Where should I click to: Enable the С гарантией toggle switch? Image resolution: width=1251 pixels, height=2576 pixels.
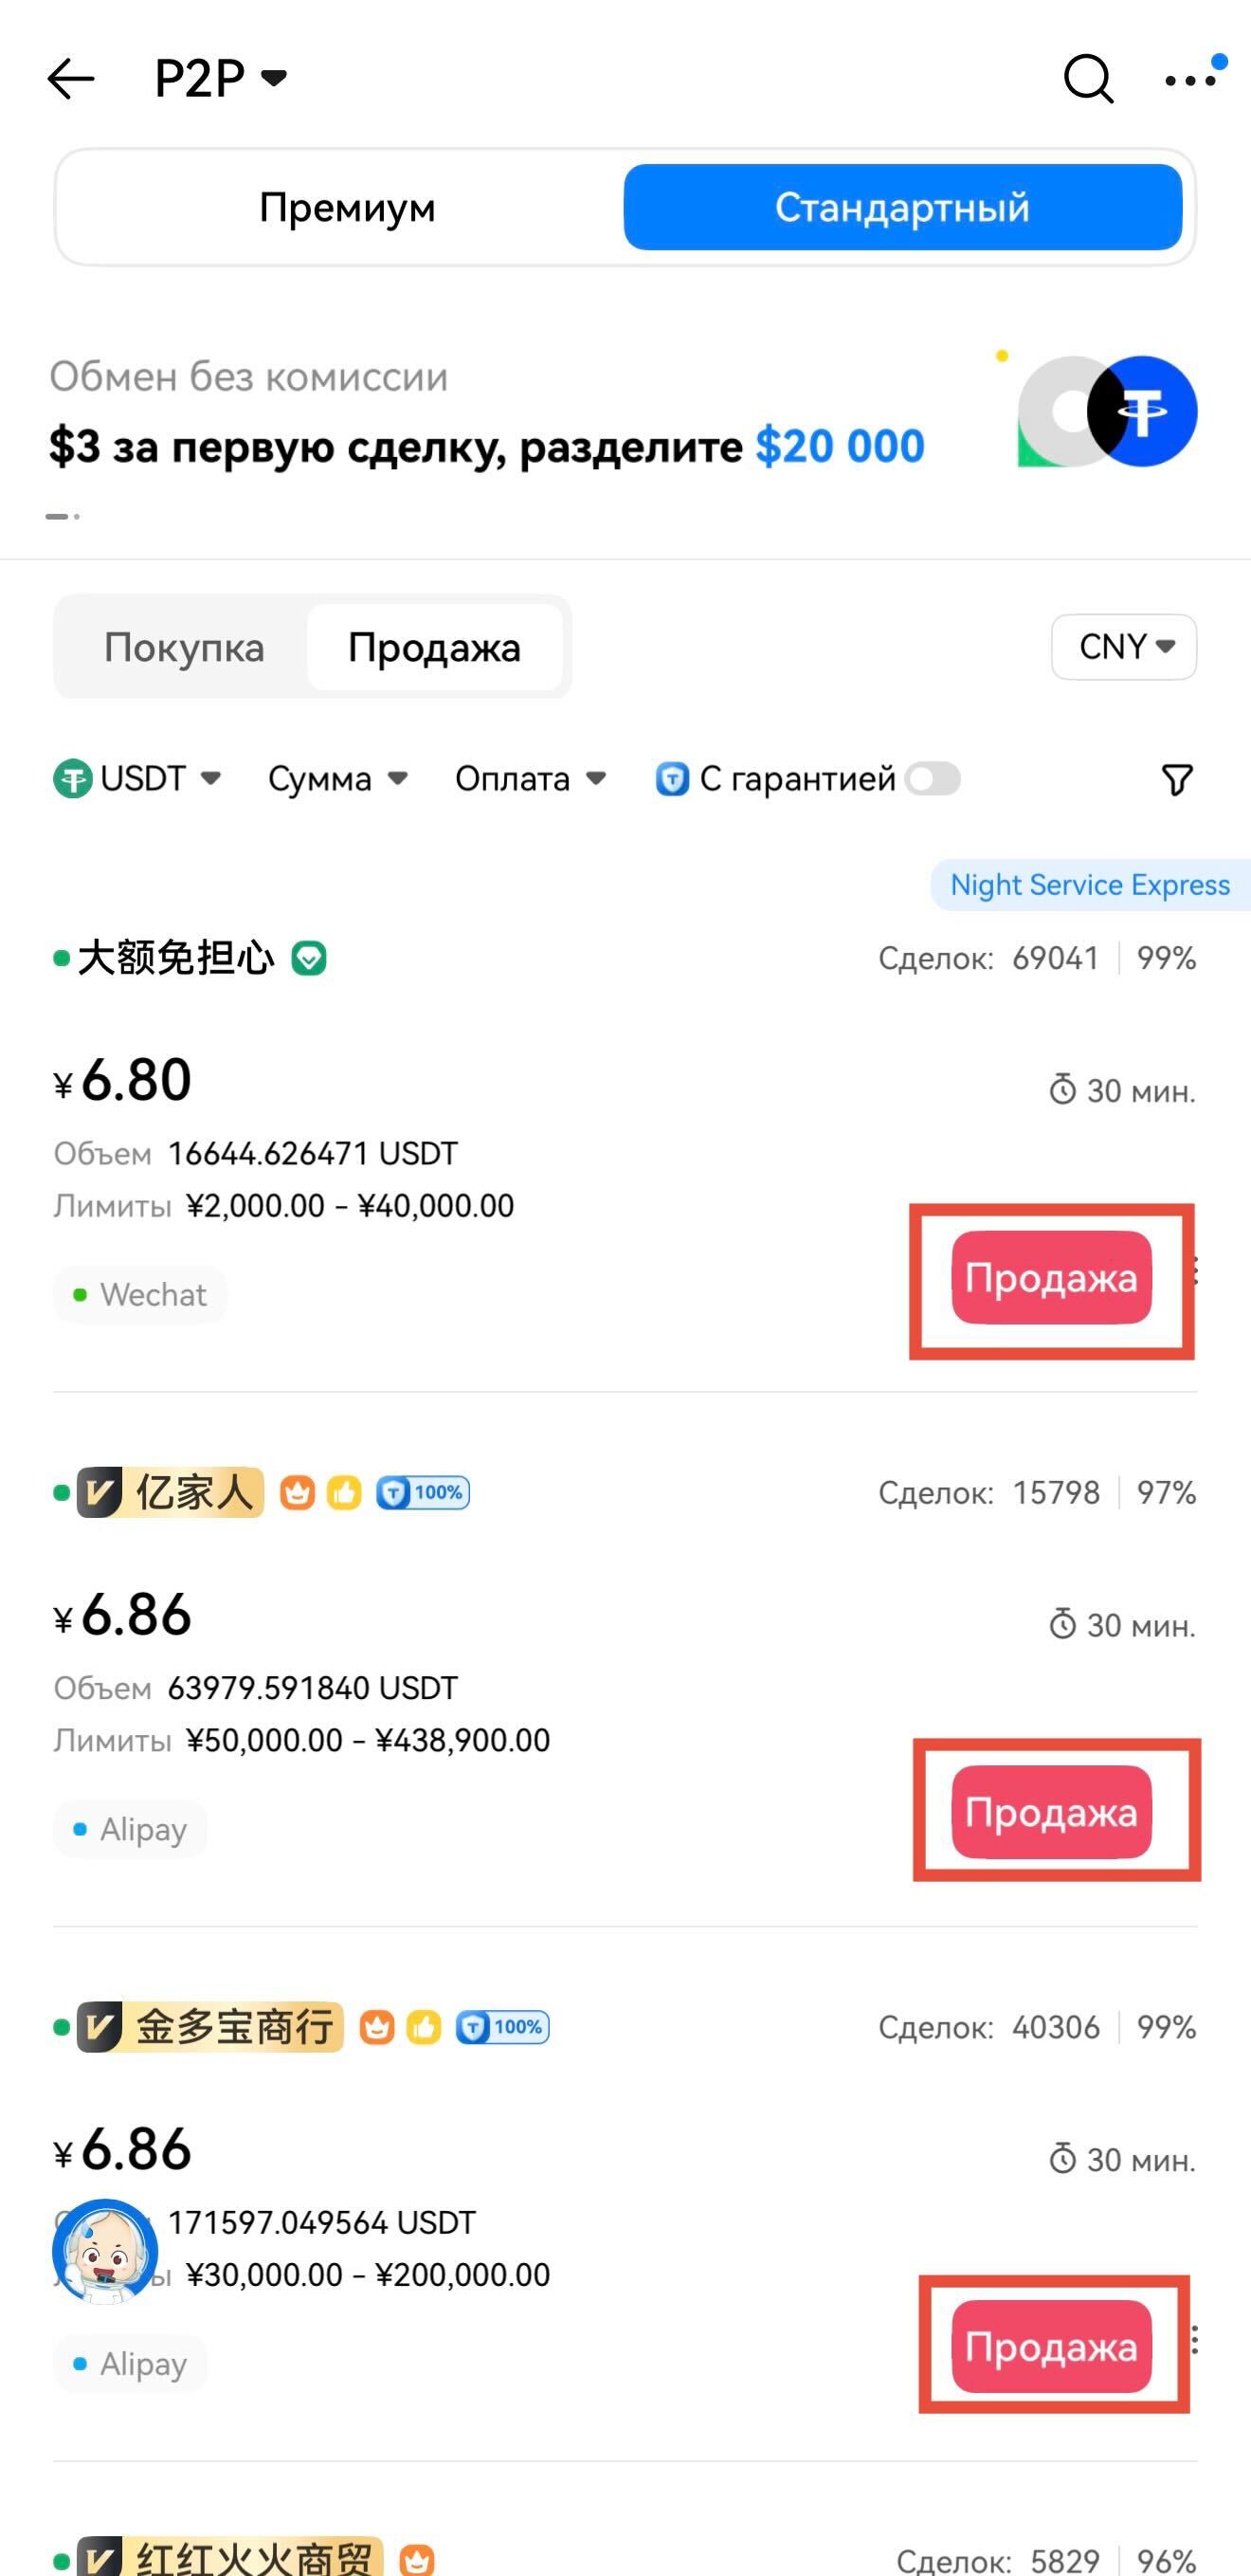[932, 779]
